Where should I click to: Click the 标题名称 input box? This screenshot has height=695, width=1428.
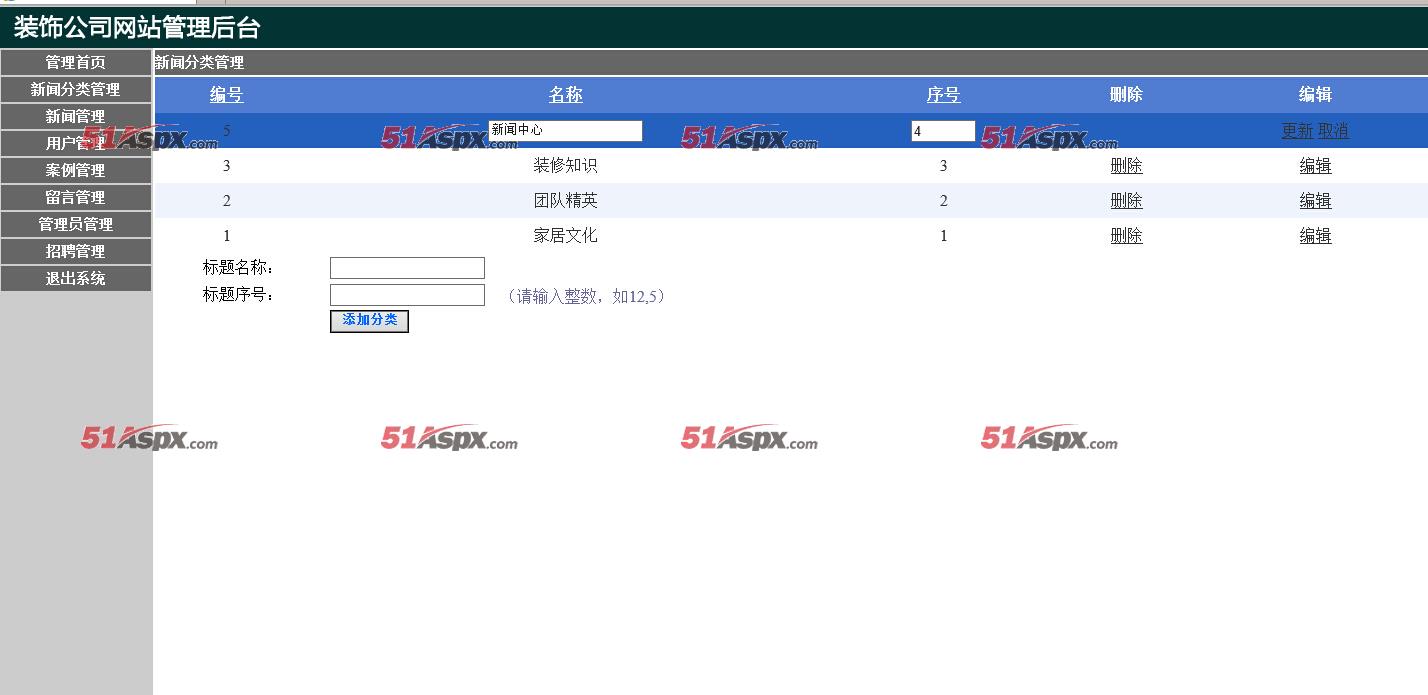point(407,268)
